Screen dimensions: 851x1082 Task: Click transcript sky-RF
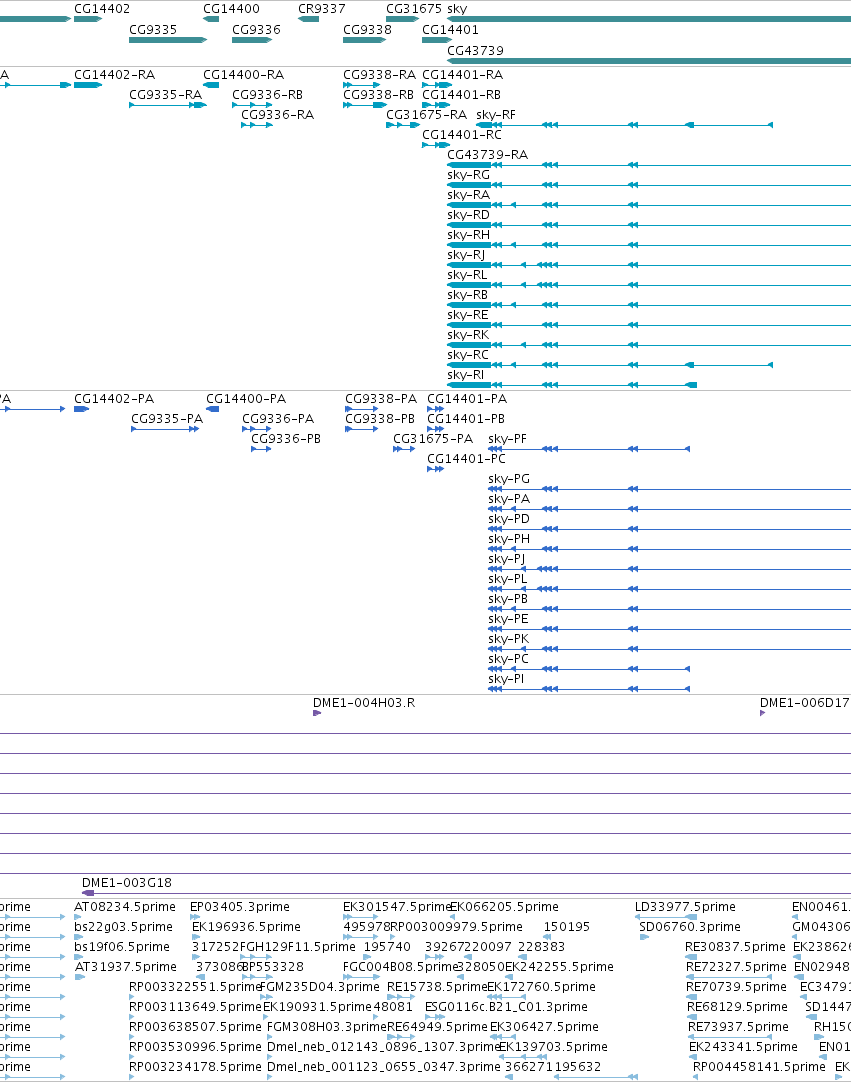(x=496, y=115)
